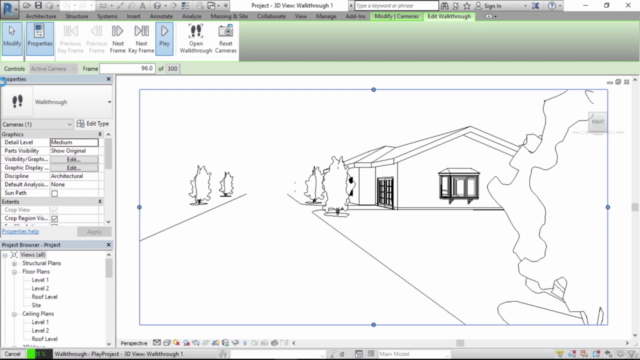The height and width of the screenshot is (360, 640).
Task: Click the Properties help link
Action: [x=20, y=231]
